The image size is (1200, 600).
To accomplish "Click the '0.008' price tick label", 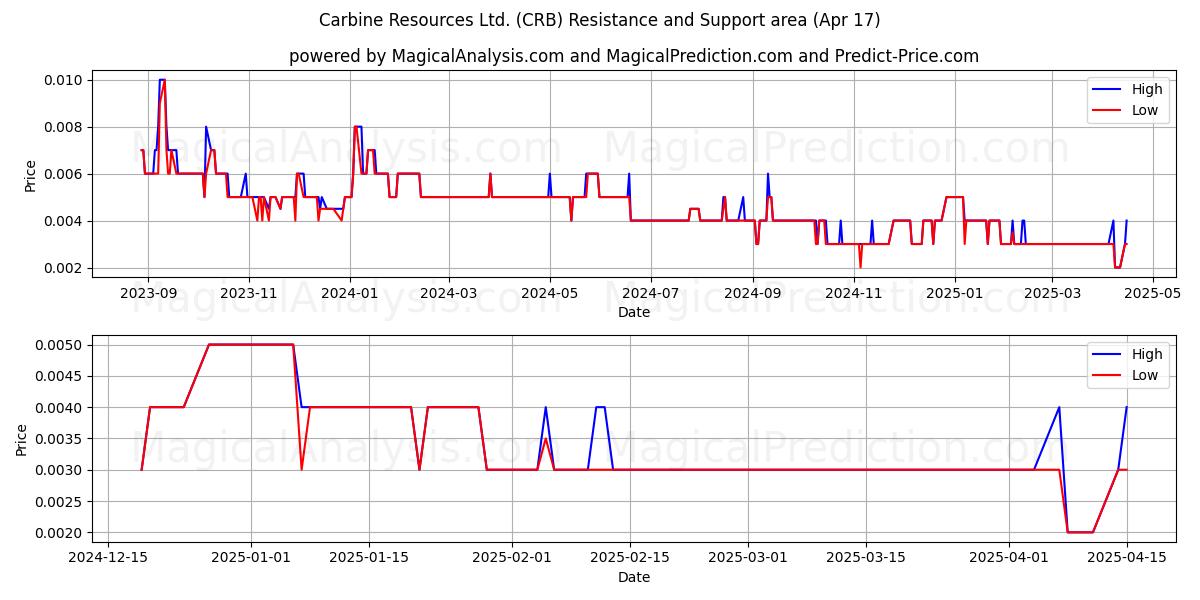I will click(64, 127).
